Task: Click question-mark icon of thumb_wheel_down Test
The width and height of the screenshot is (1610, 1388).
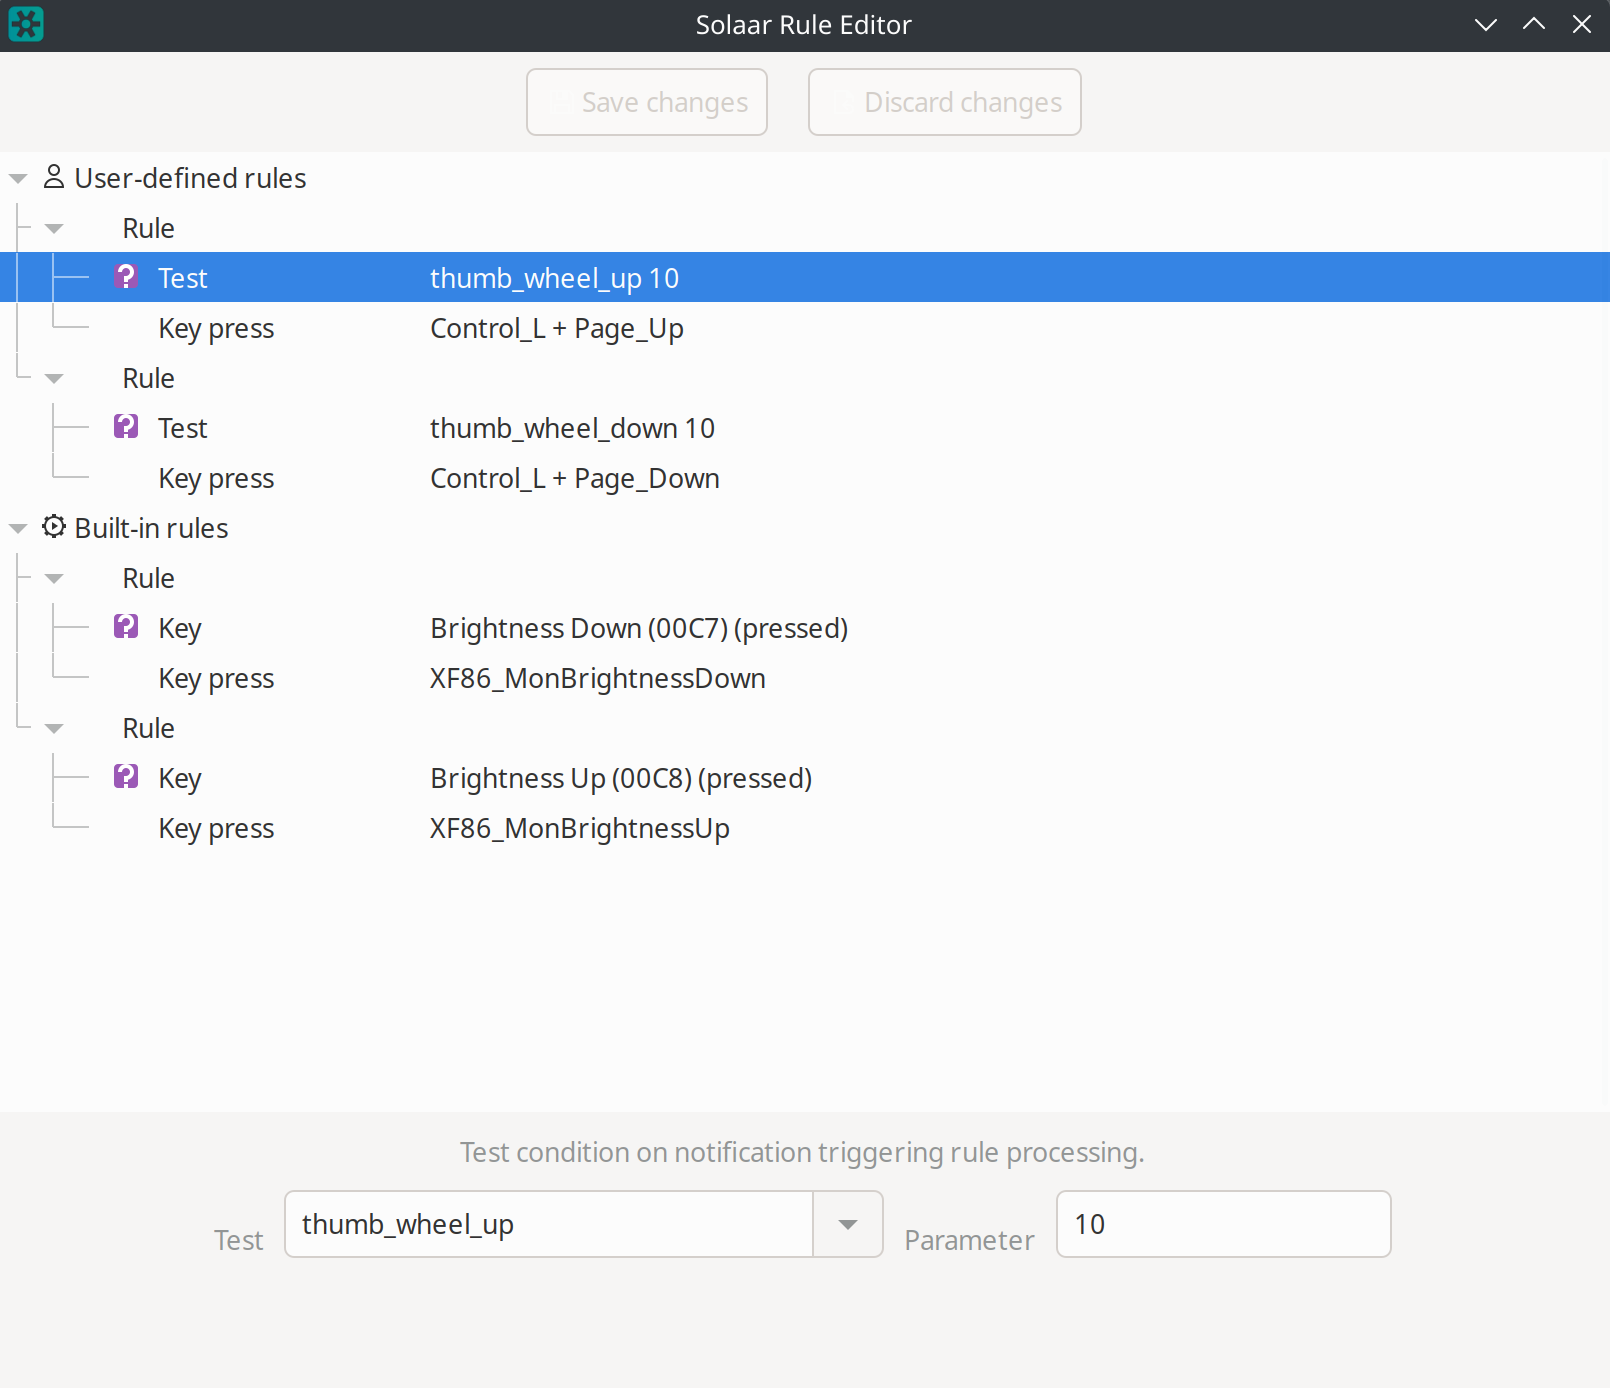Action: [126, 427]
